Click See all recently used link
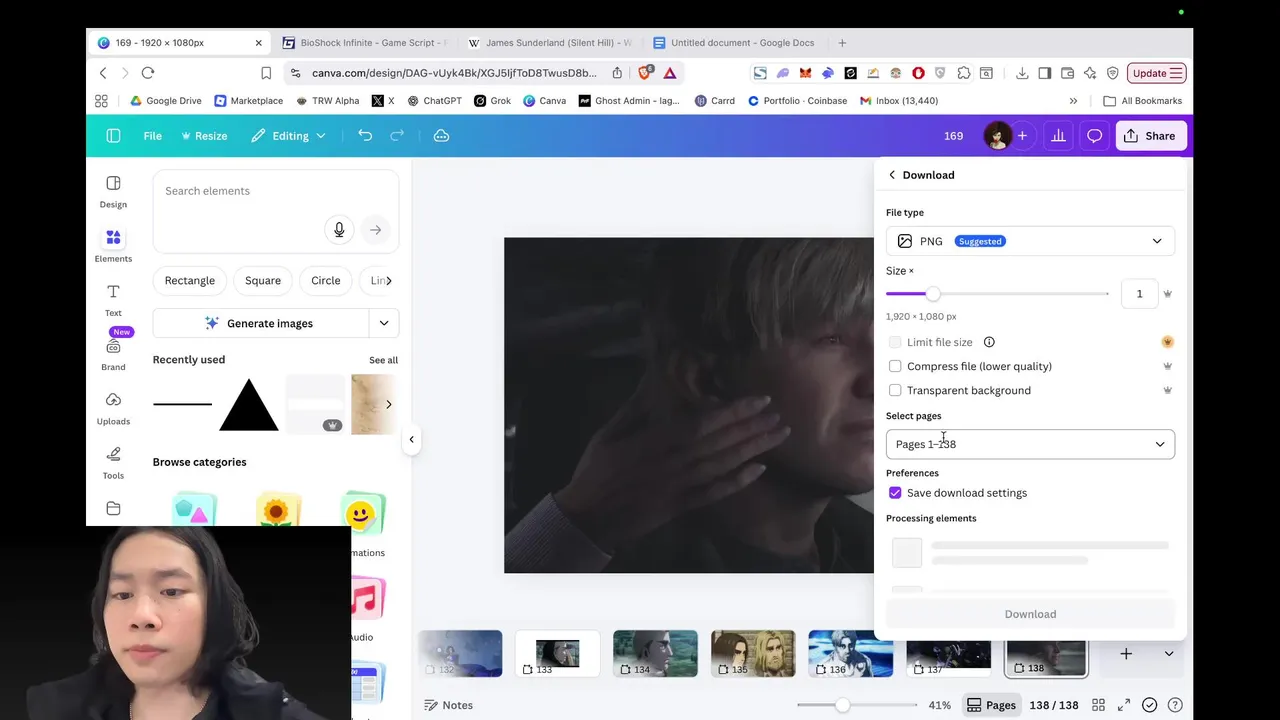1280x720 pixels. coord(383,360)
